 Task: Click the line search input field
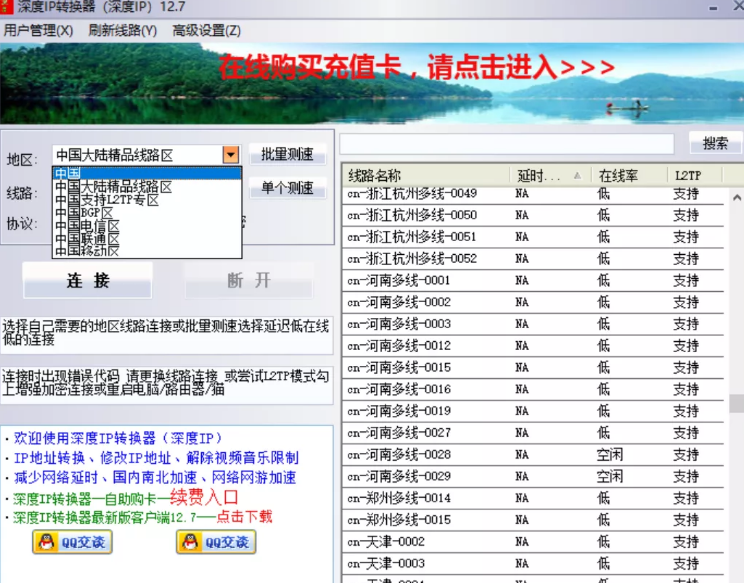[x=507, y=144]
